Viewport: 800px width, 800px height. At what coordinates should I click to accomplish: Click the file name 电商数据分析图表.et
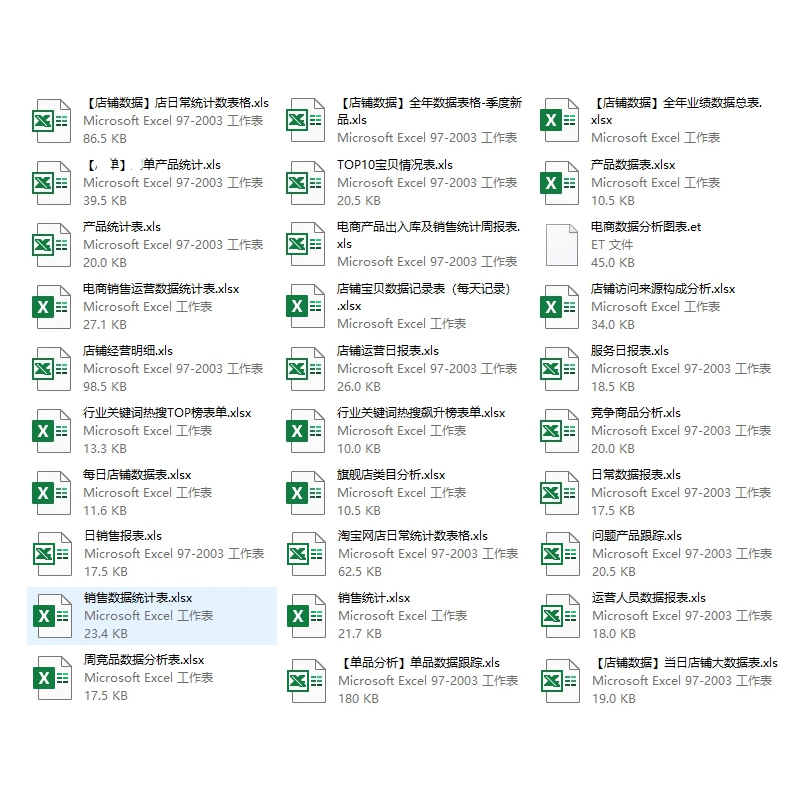(x=646, y=227)
